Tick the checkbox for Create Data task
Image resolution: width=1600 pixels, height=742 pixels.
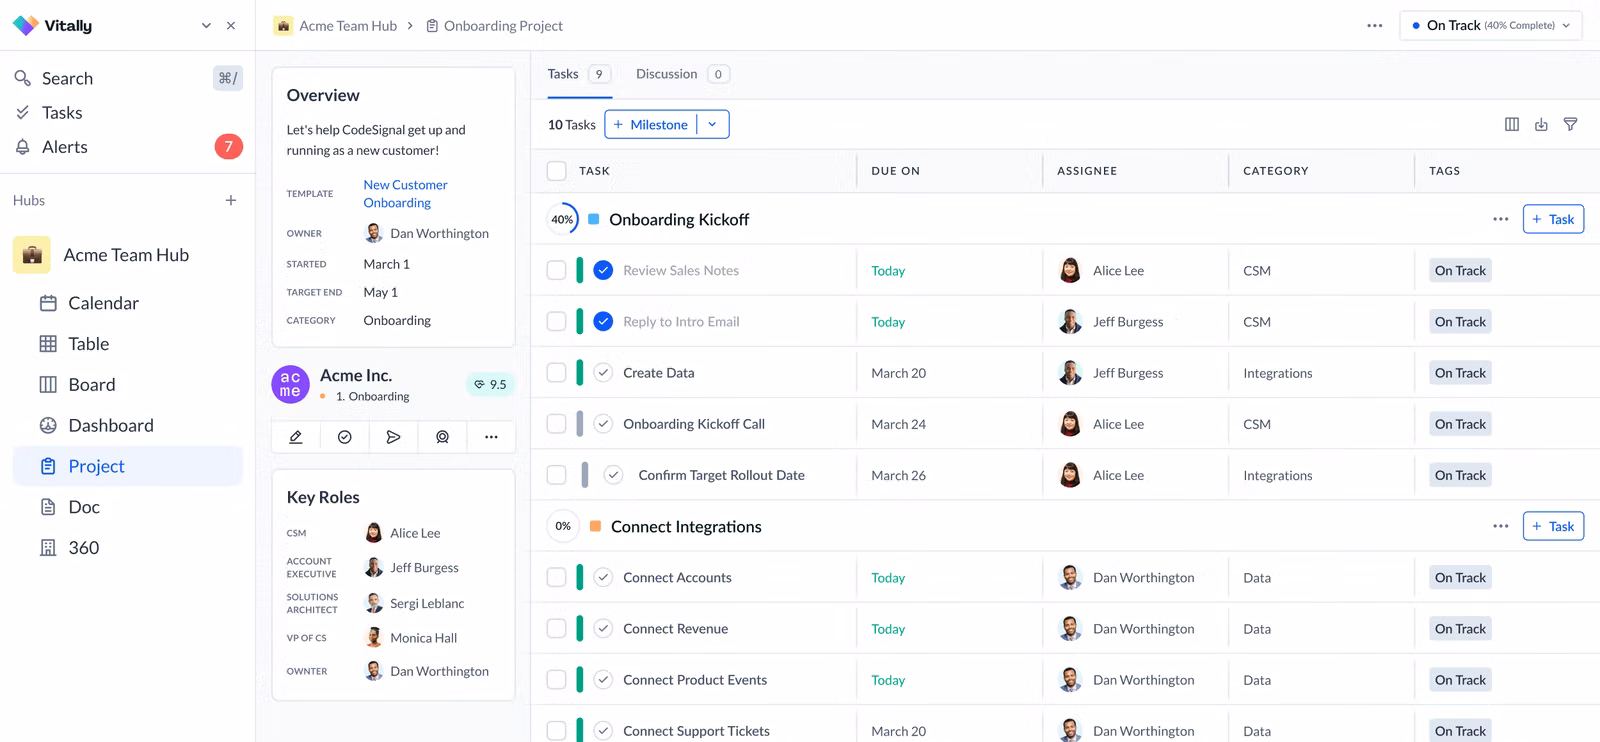pyautogui.click(x=557, y=373)
